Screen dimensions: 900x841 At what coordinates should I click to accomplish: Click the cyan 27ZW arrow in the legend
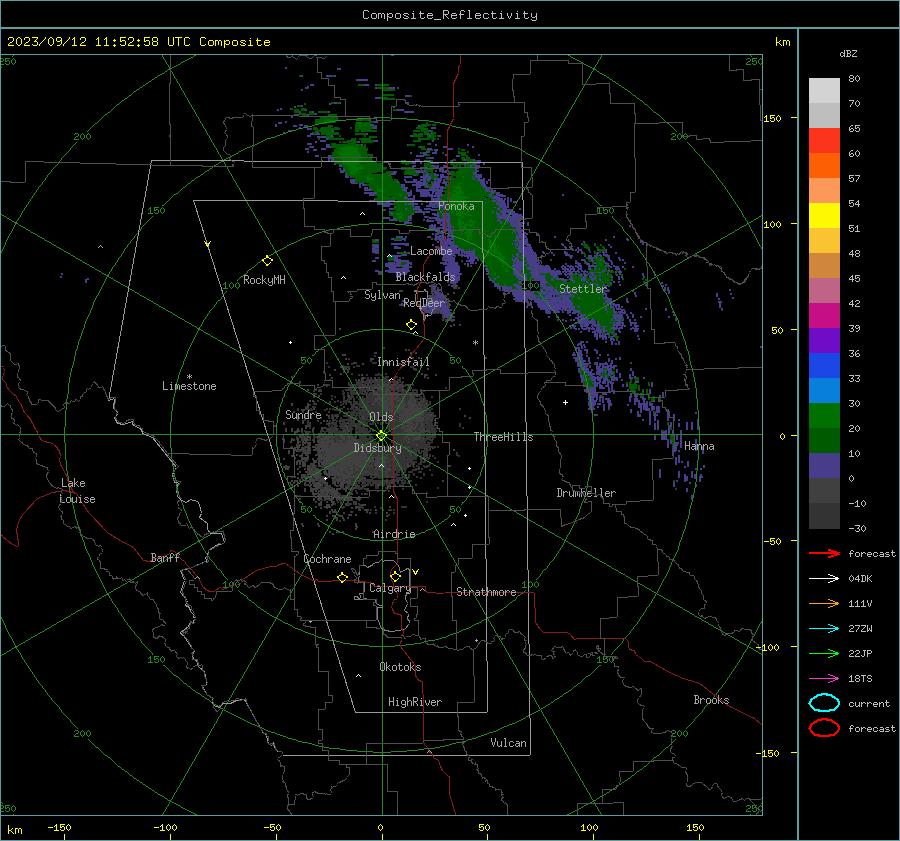(x=824, y=629)
